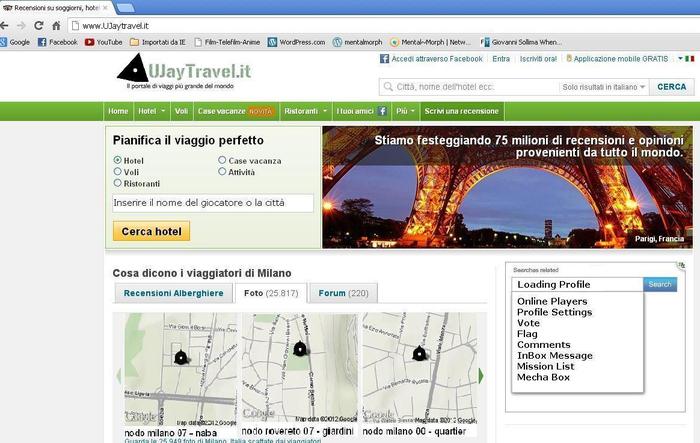Select Comments in suggestion list
The width and height of the screenshot is (700, 443).
[544, 345]
